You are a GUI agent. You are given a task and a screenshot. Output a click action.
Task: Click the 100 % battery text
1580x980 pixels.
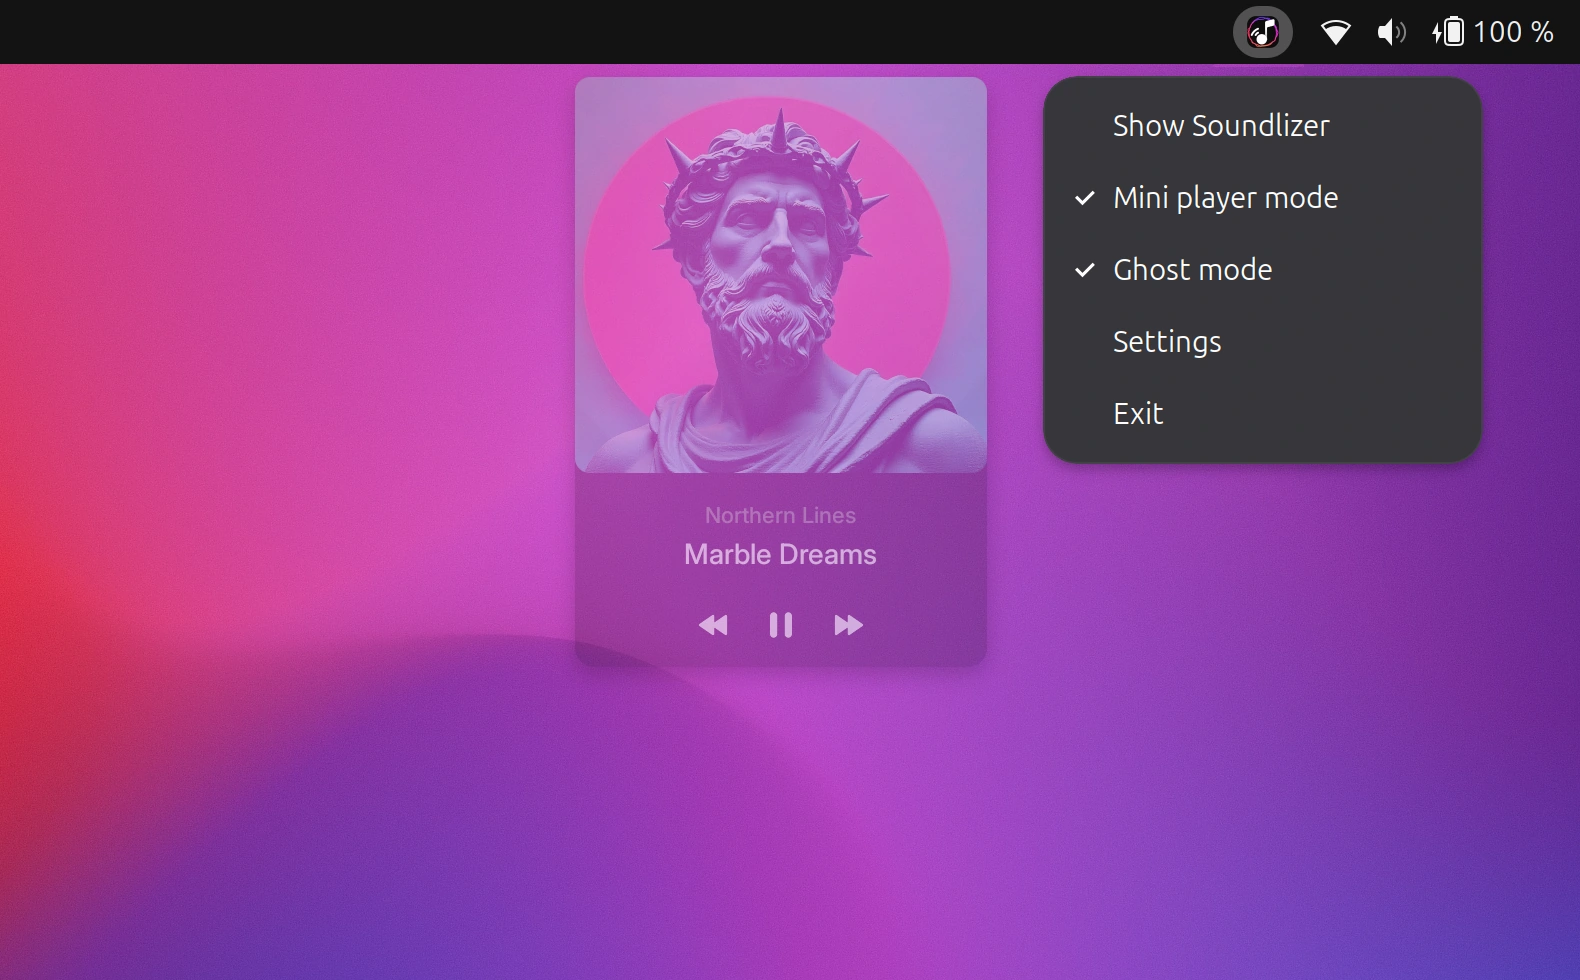coord(1514,32)
